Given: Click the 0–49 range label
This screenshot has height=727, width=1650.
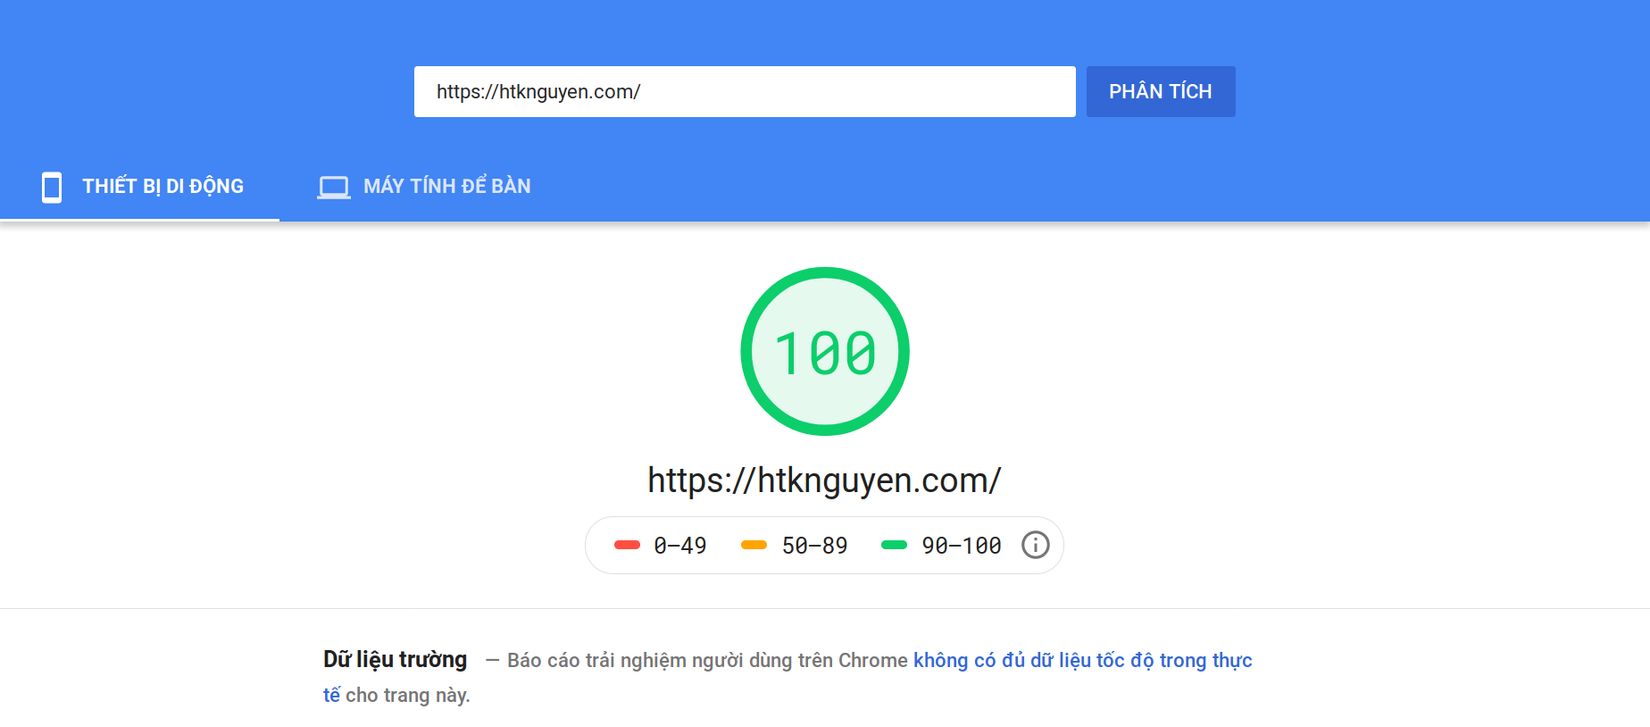Looking at the screenshot, I should click(x=680, y=546).
